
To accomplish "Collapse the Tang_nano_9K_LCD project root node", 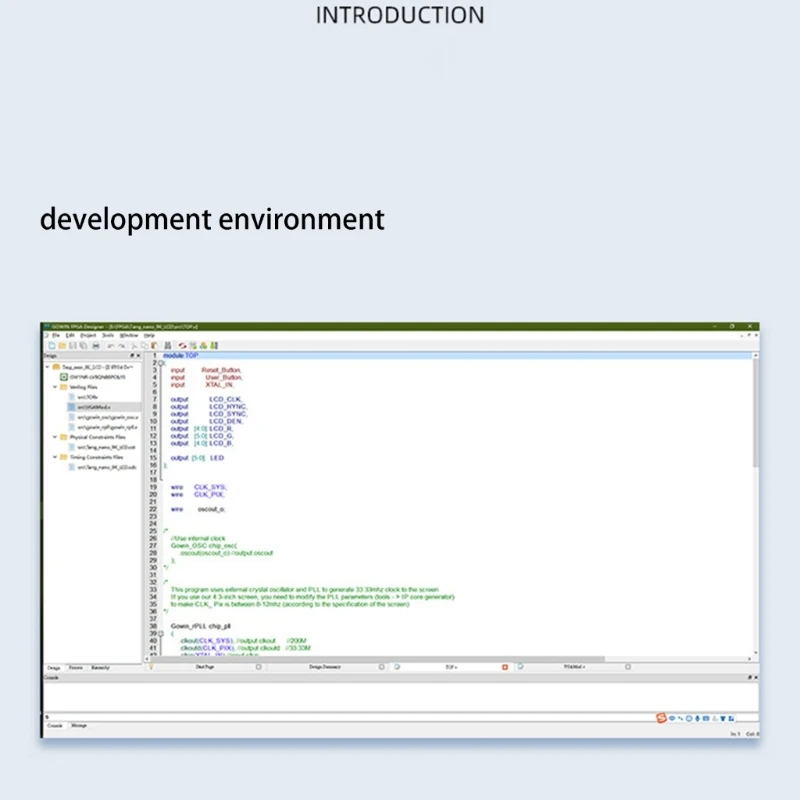I will 47,367.
